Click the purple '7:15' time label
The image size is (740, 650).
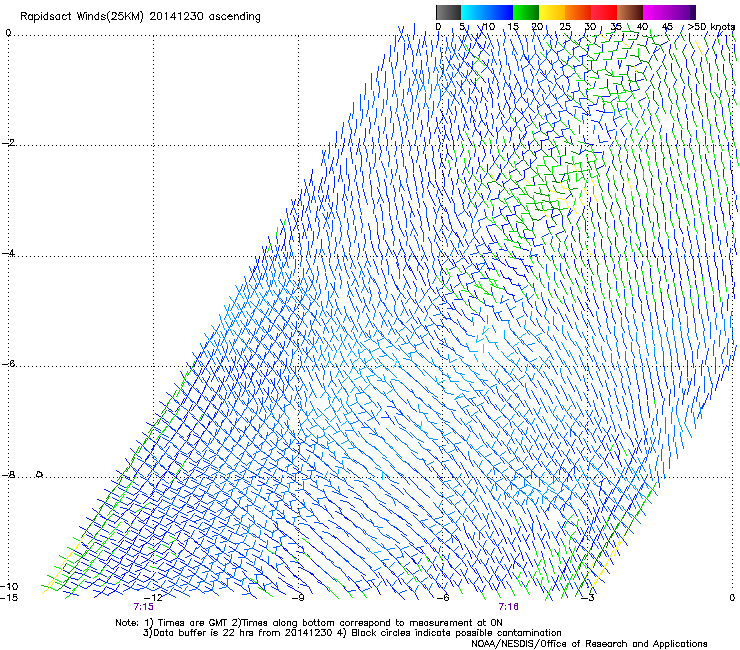(x=143, y=607)
